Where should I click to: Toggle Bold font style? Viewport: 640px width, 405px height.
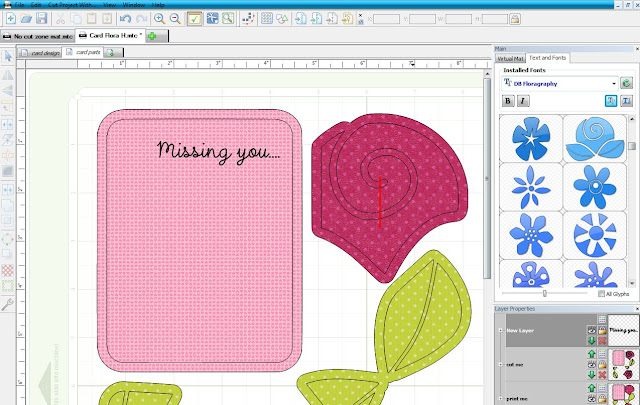[508, 100]
